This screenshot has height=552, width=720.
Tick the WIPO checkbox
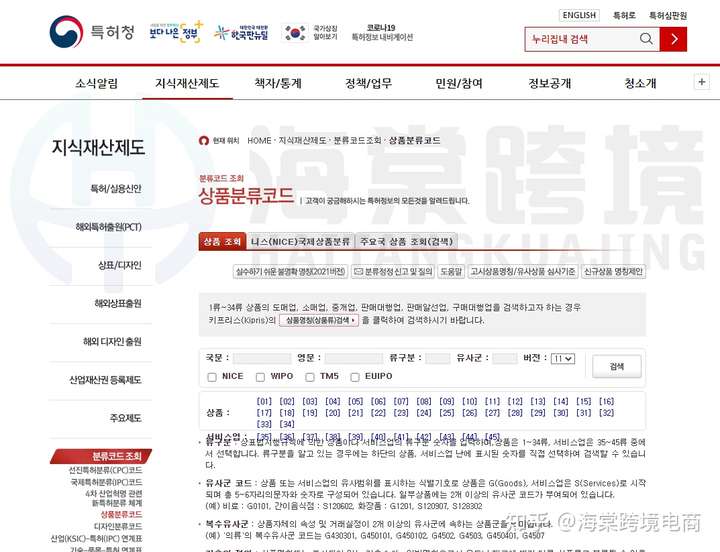[260, 377]
